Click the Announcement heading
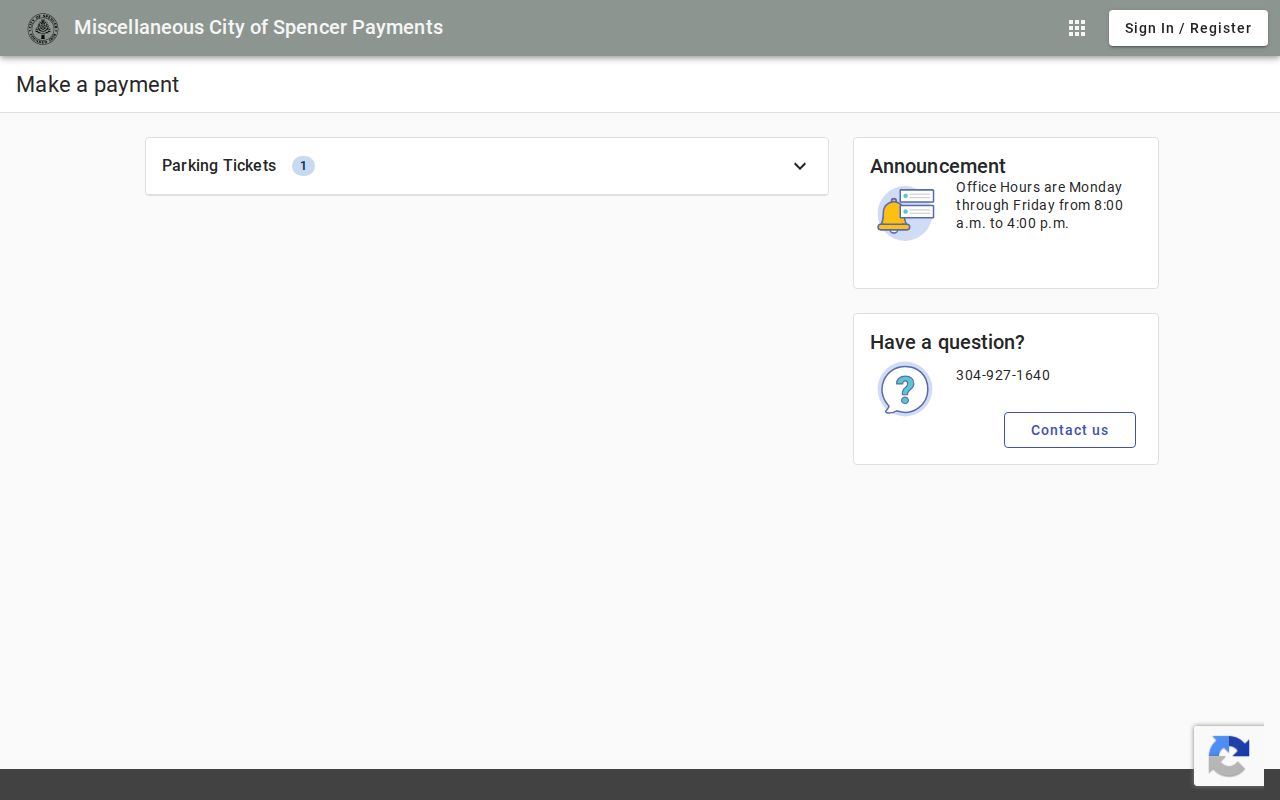 [x=938, y=166]
